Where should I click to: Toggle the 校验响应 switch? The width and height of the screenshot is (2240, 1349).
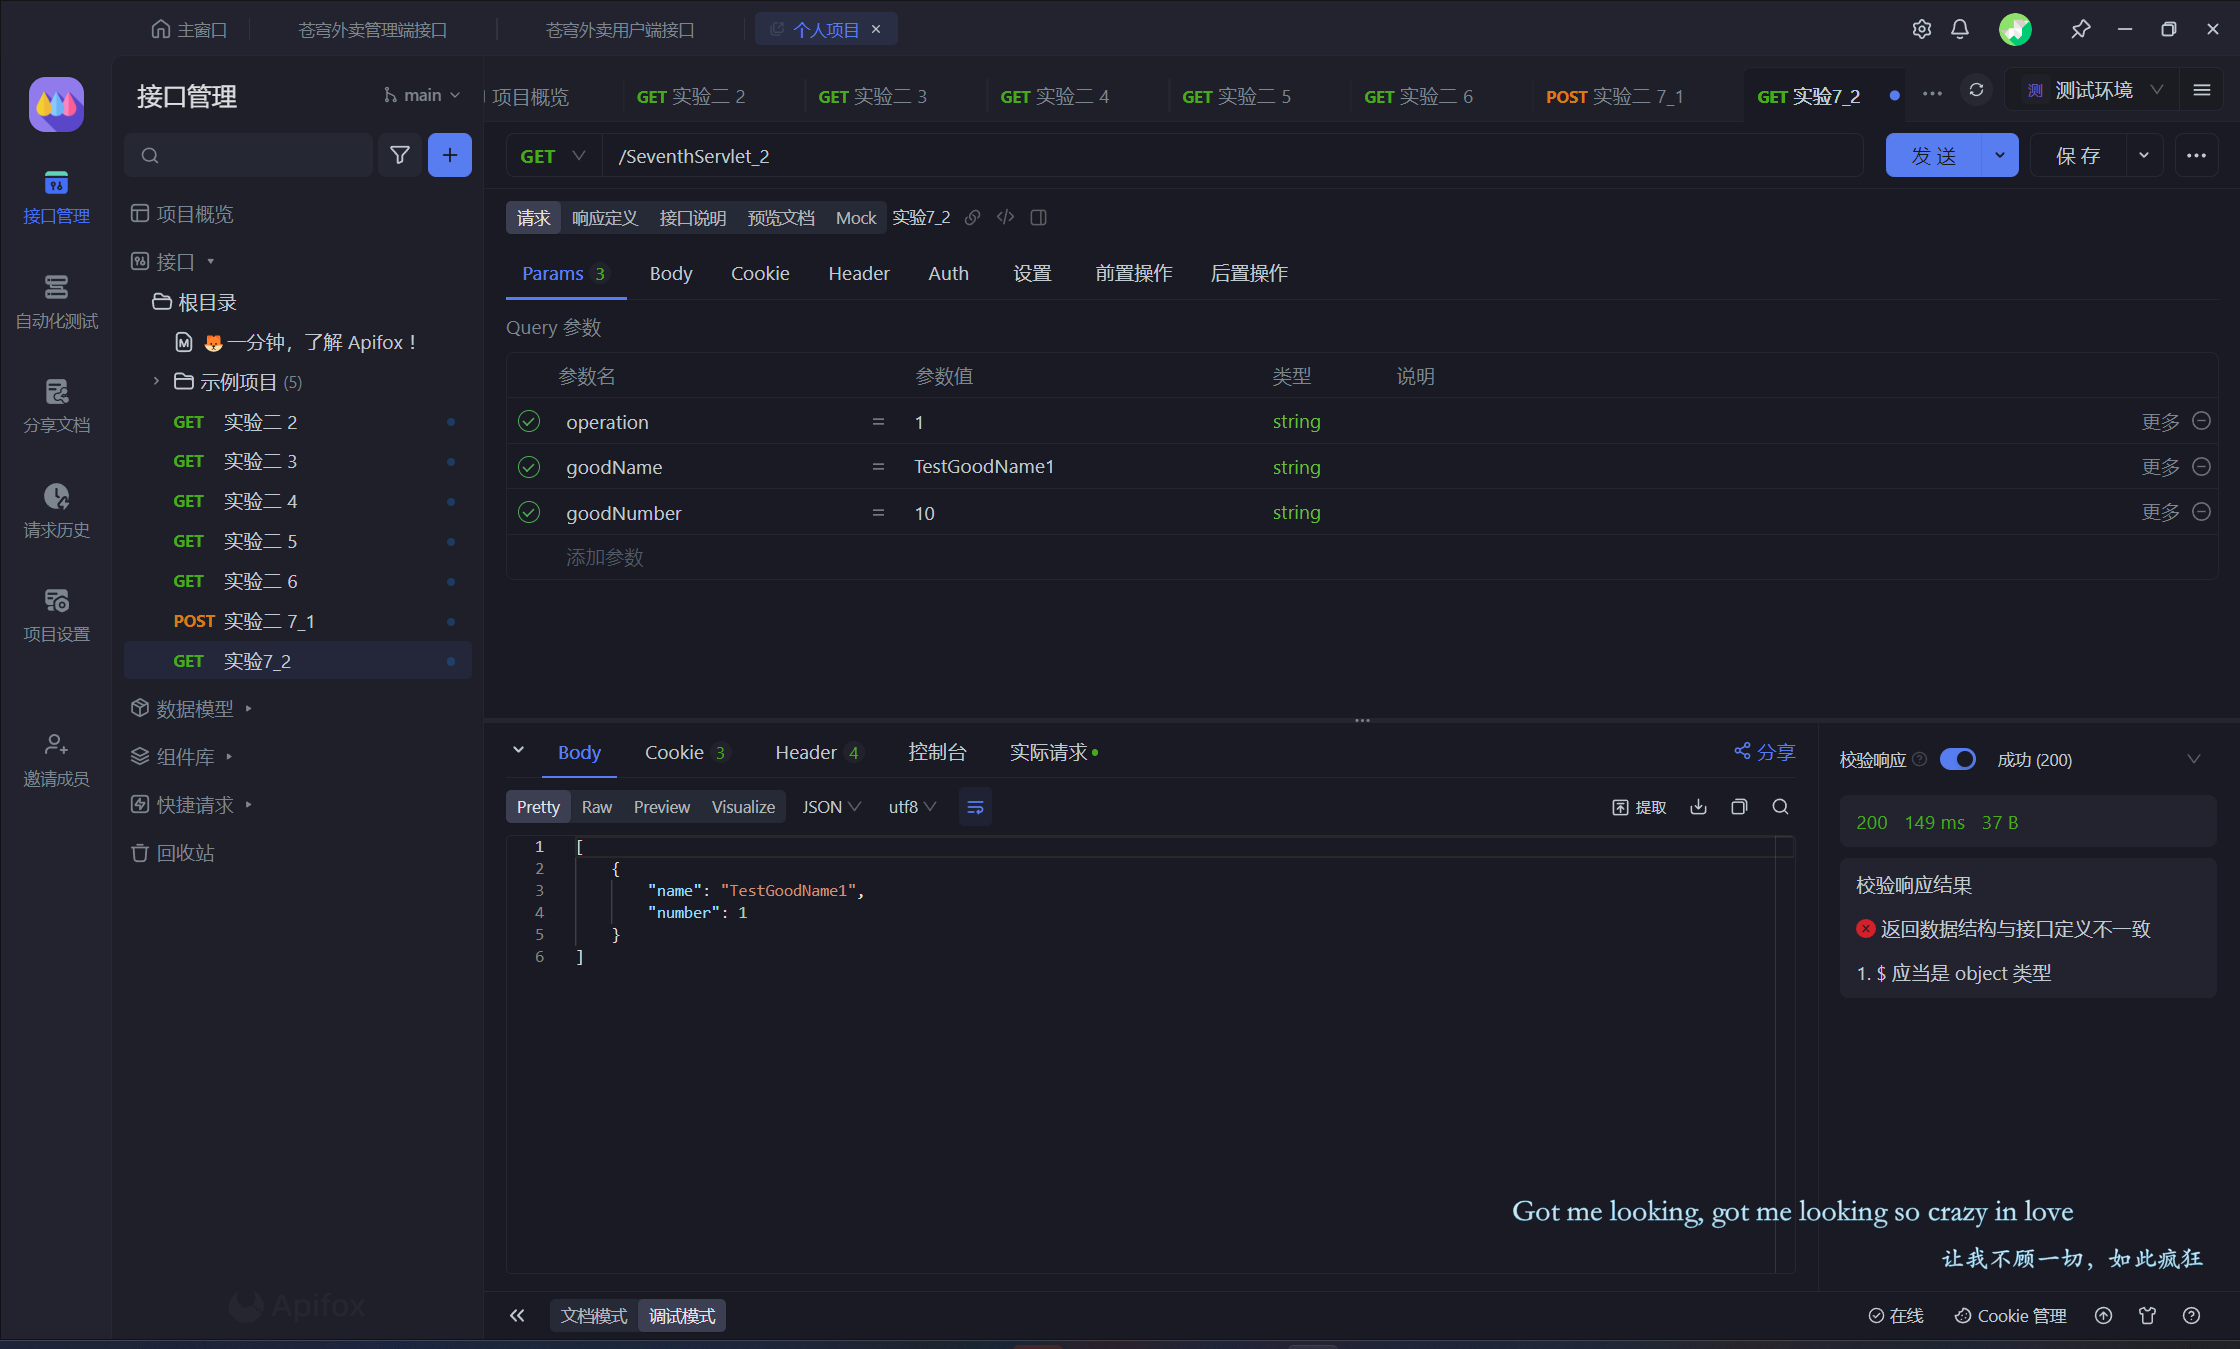pyautogui.click(x=1957, y=759)
